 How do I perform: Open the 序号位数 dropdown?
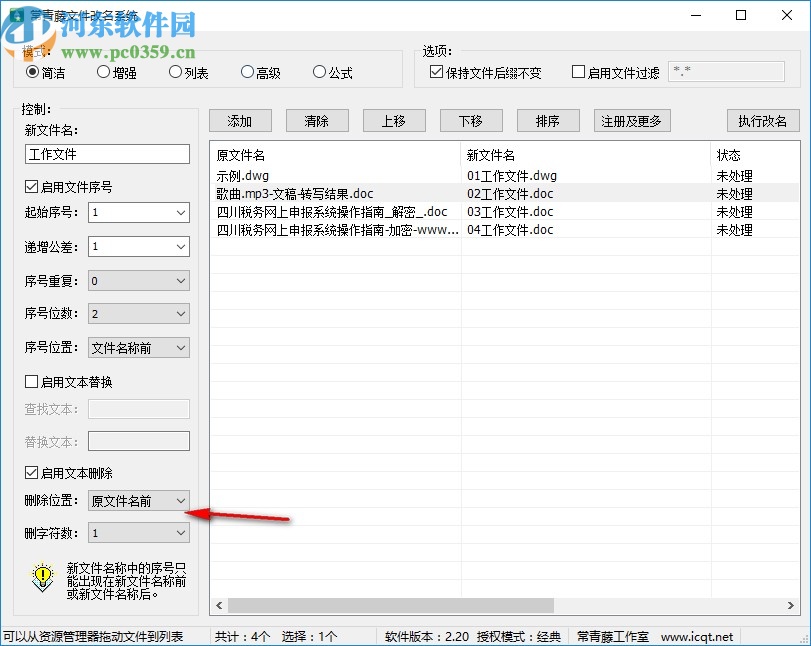(181, 314)
